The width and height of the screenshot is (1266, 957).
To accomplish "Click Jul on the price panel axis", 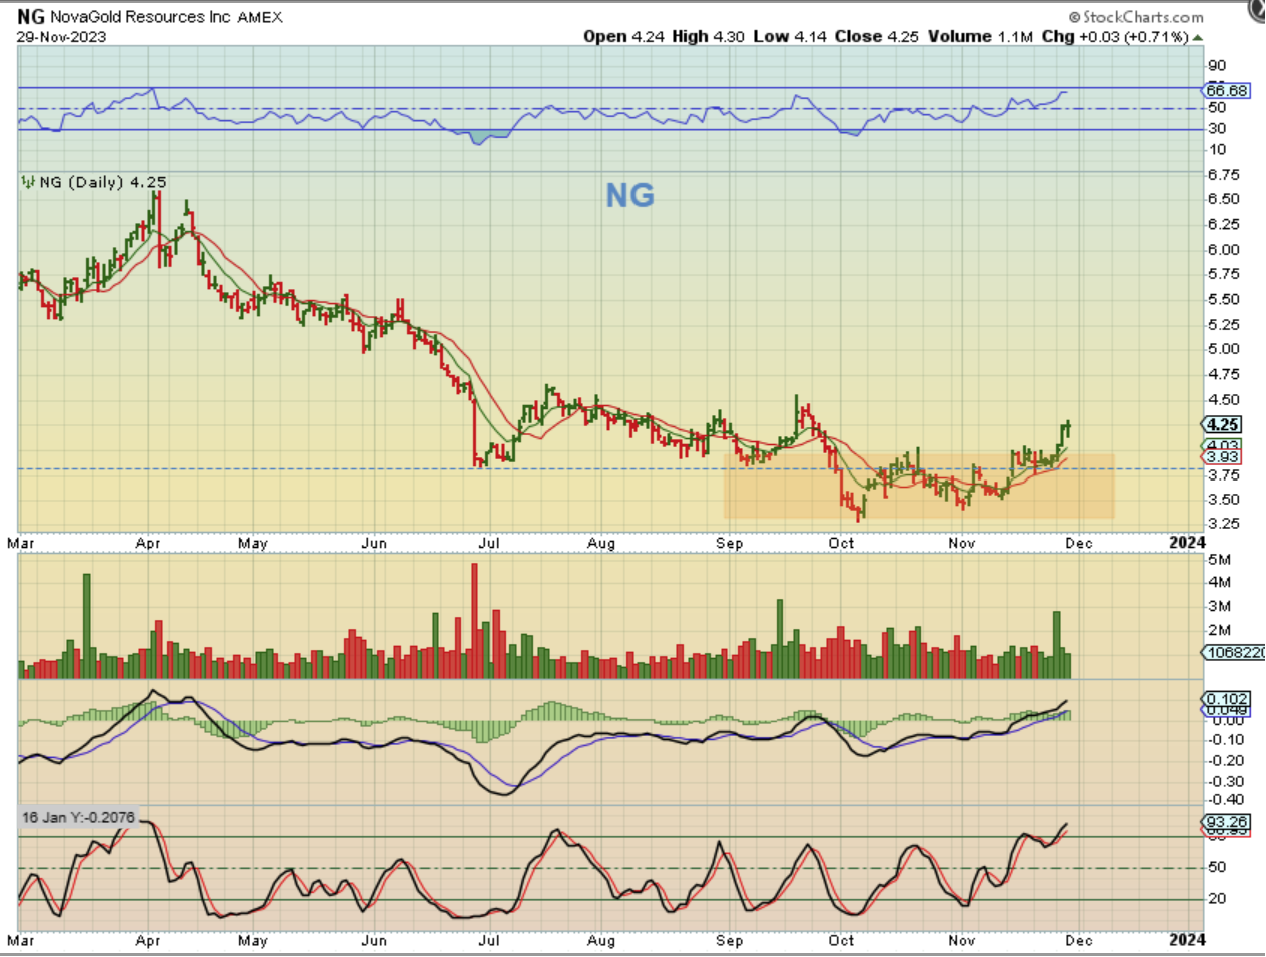I will click(x=489, y=544).
